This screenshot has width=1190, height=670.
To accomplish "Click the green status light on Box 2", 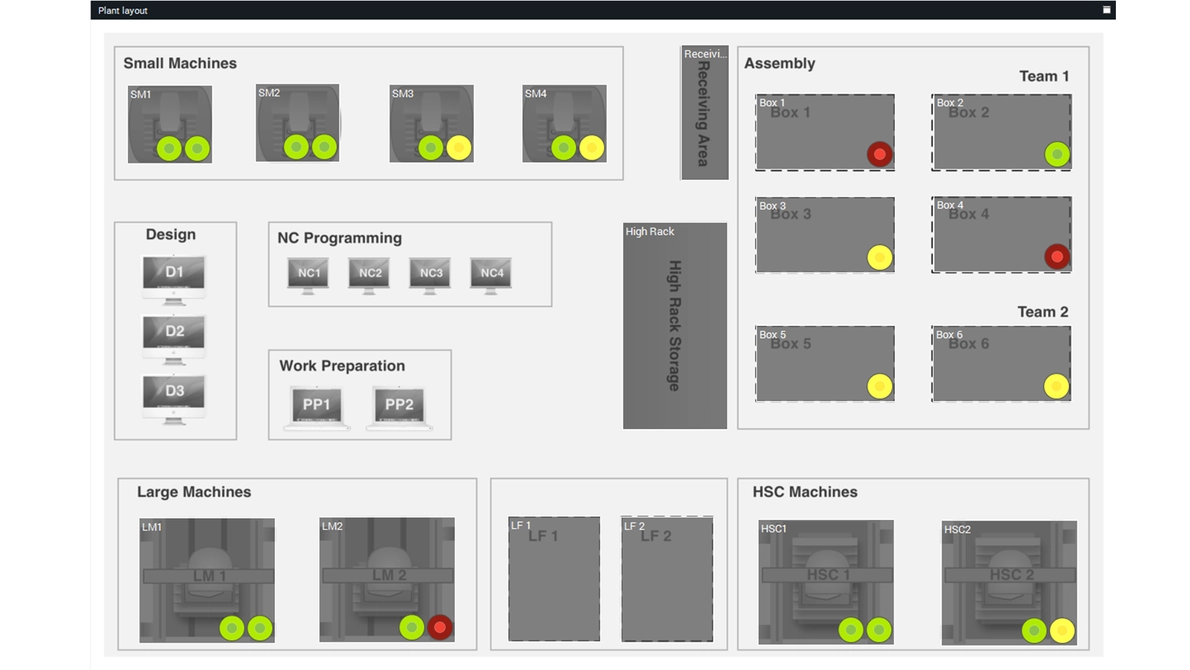I will [1057, 155].
